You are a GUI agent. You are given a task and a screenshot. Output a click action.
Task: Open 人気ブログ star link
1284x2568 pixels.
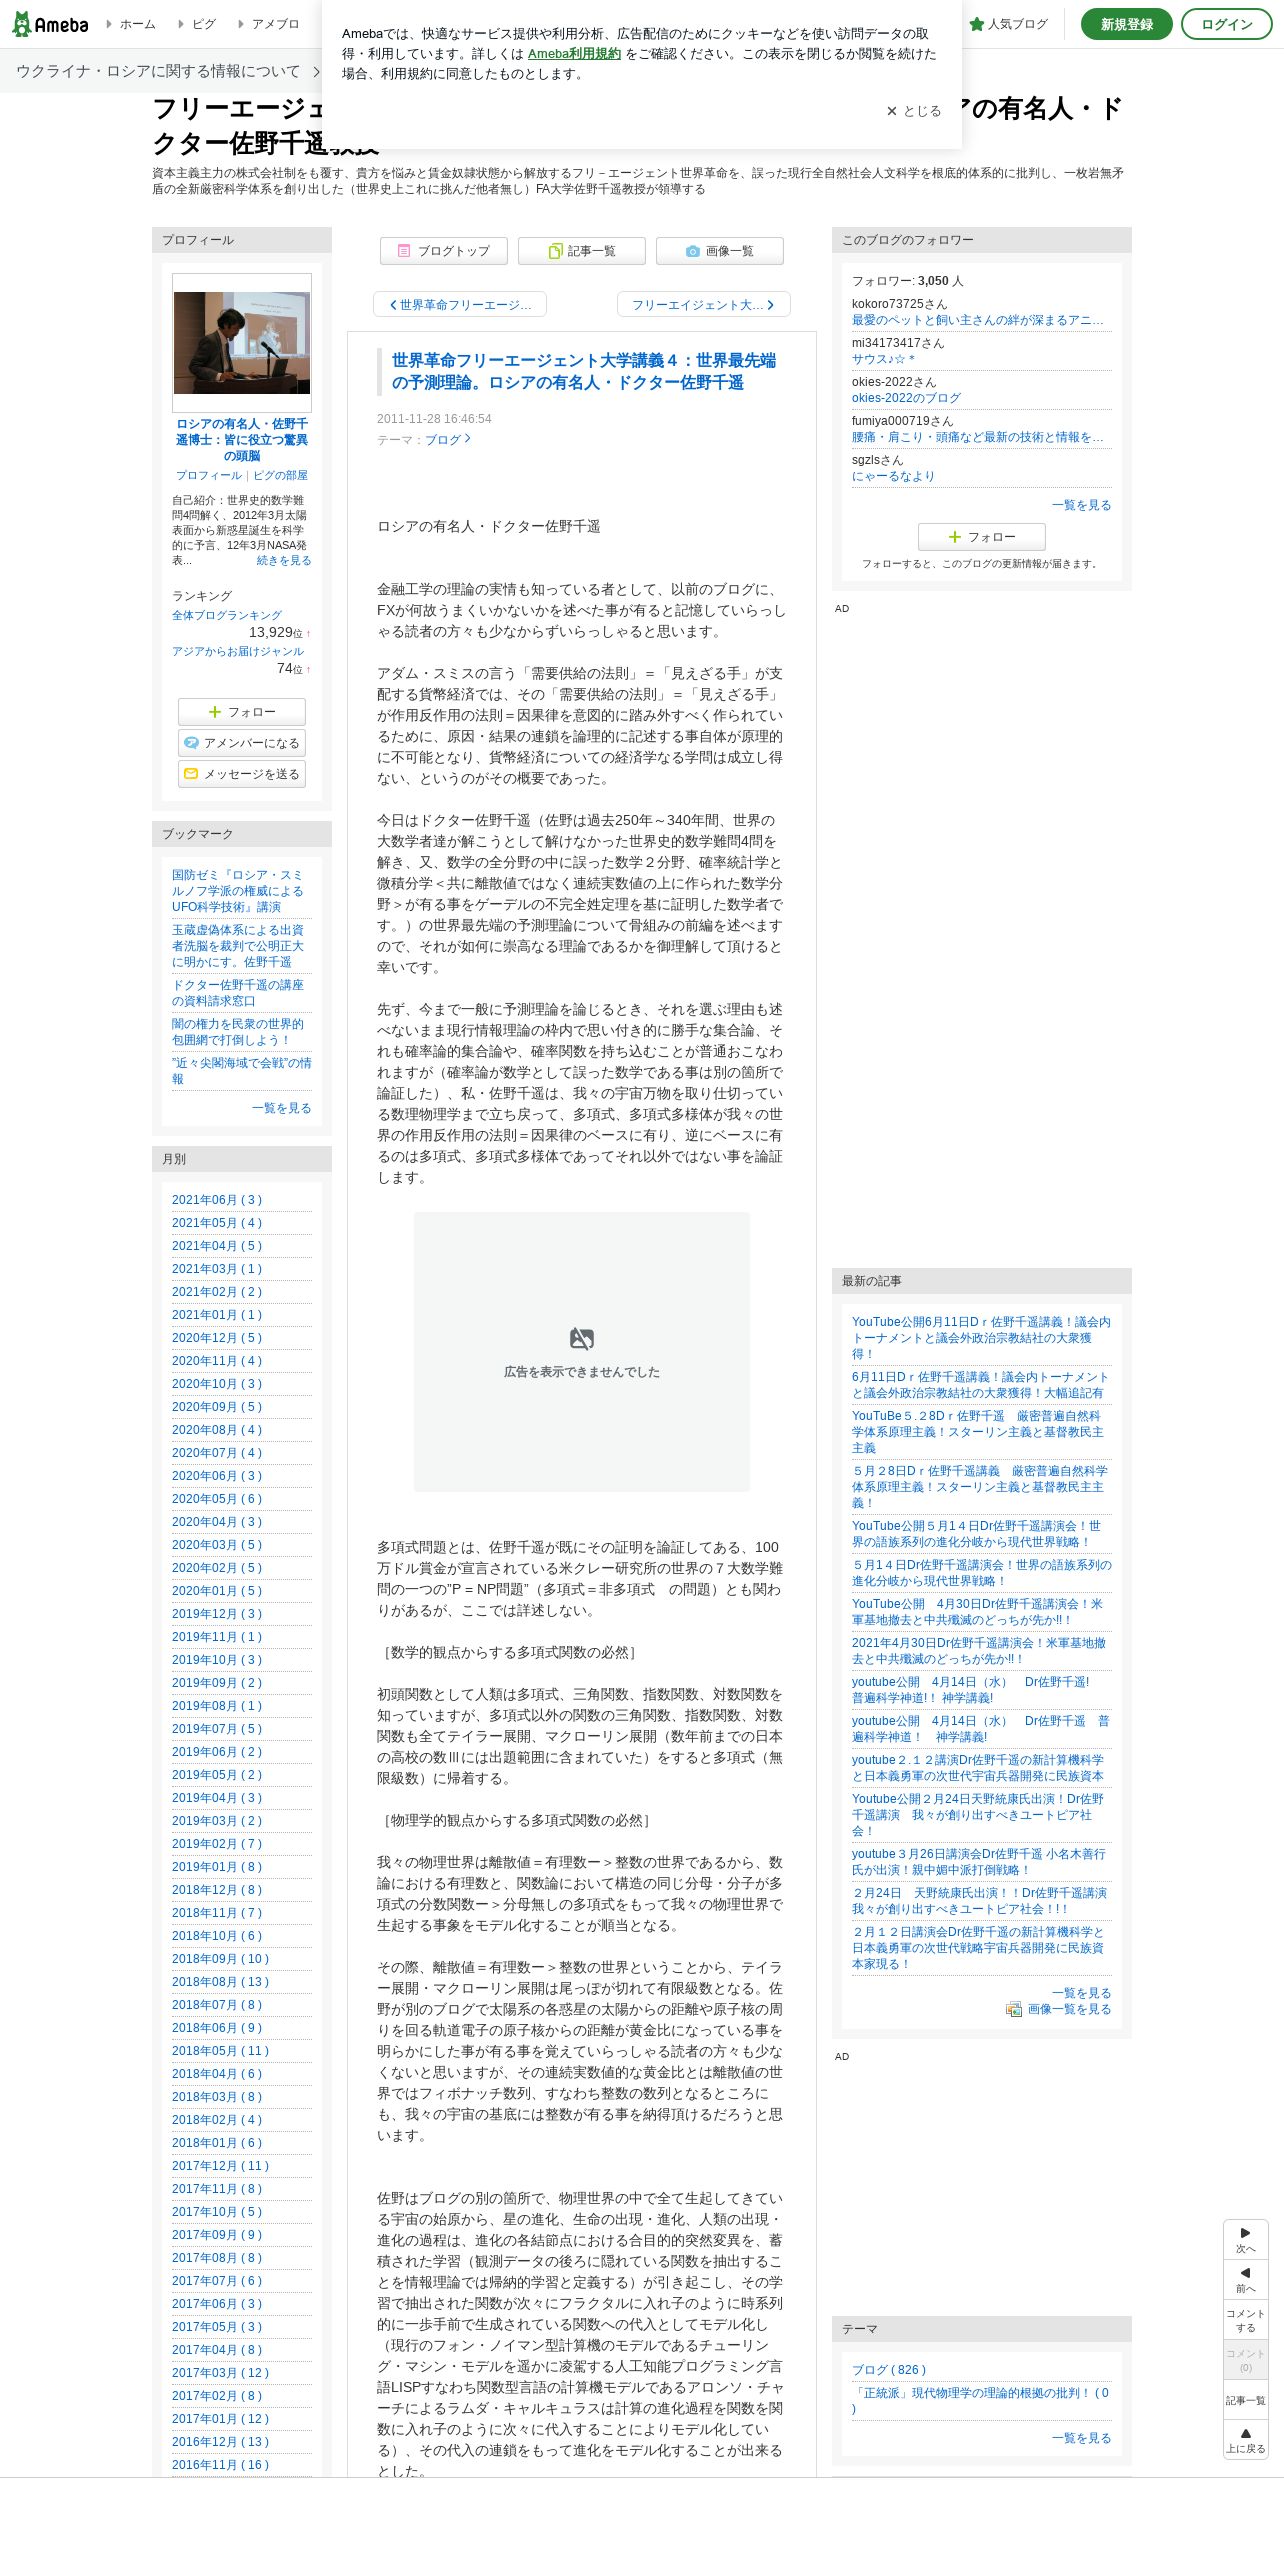[x=1008, y=24]
